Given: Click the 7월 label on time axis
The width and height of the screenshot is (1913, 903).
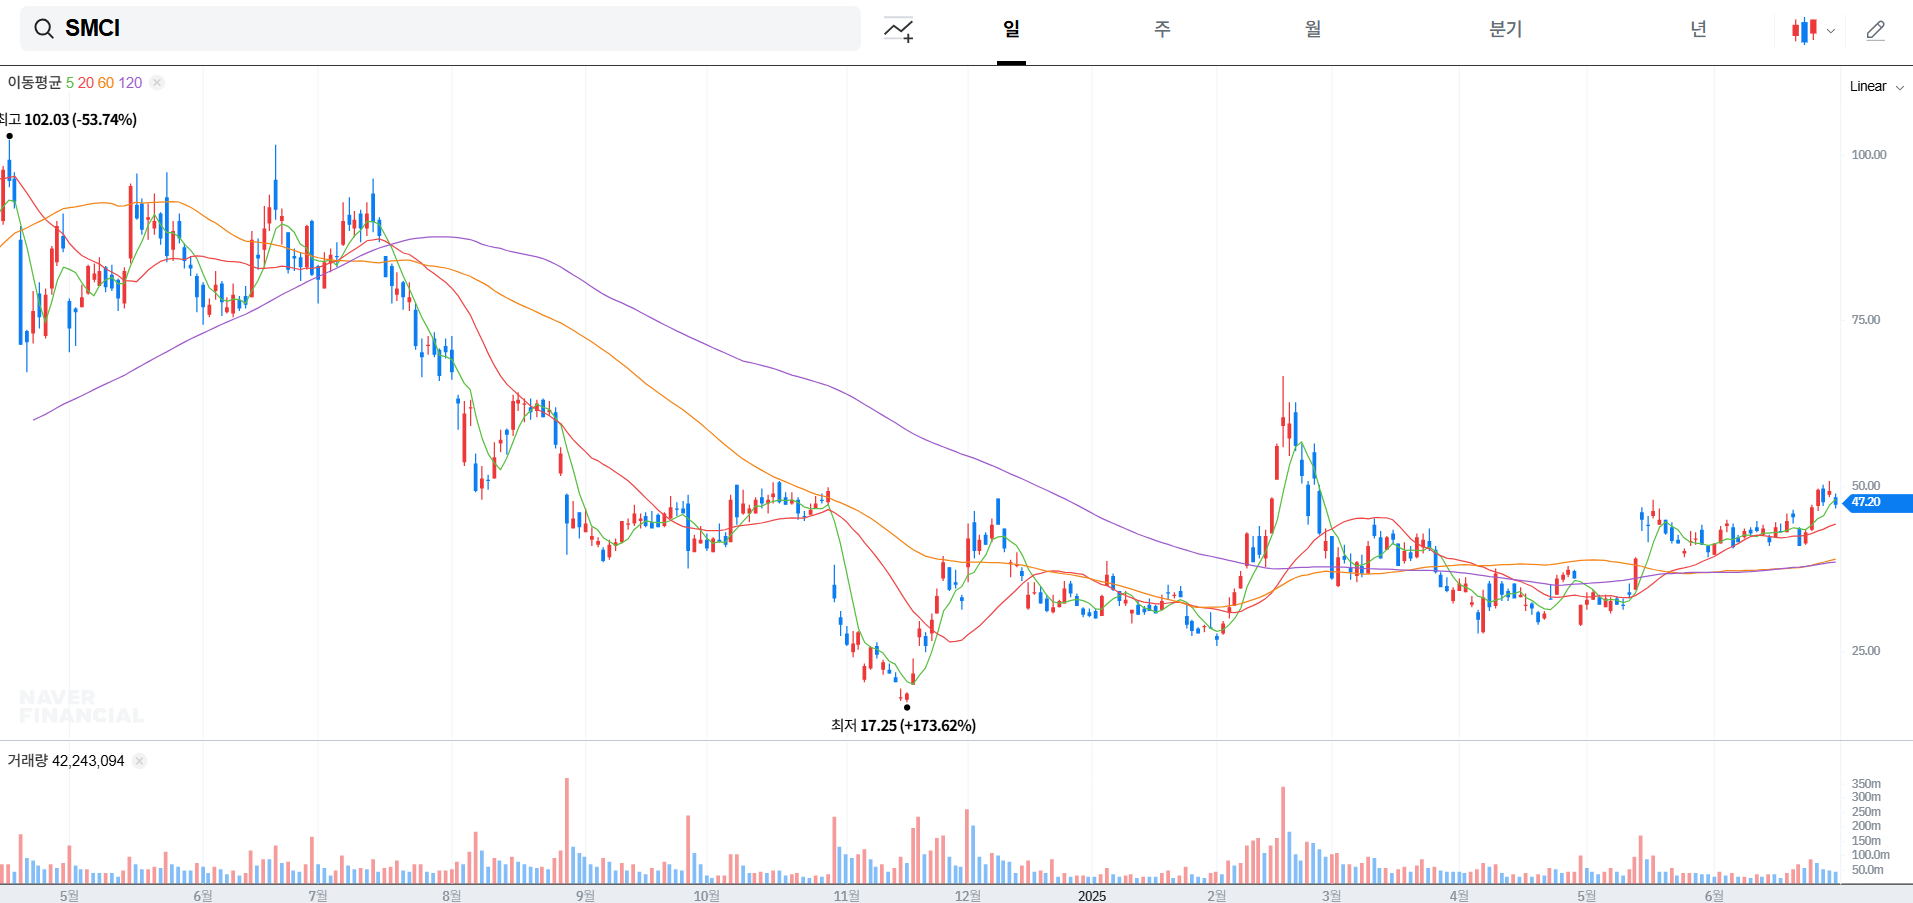Looking at the screenshot, I should [317, 895].
